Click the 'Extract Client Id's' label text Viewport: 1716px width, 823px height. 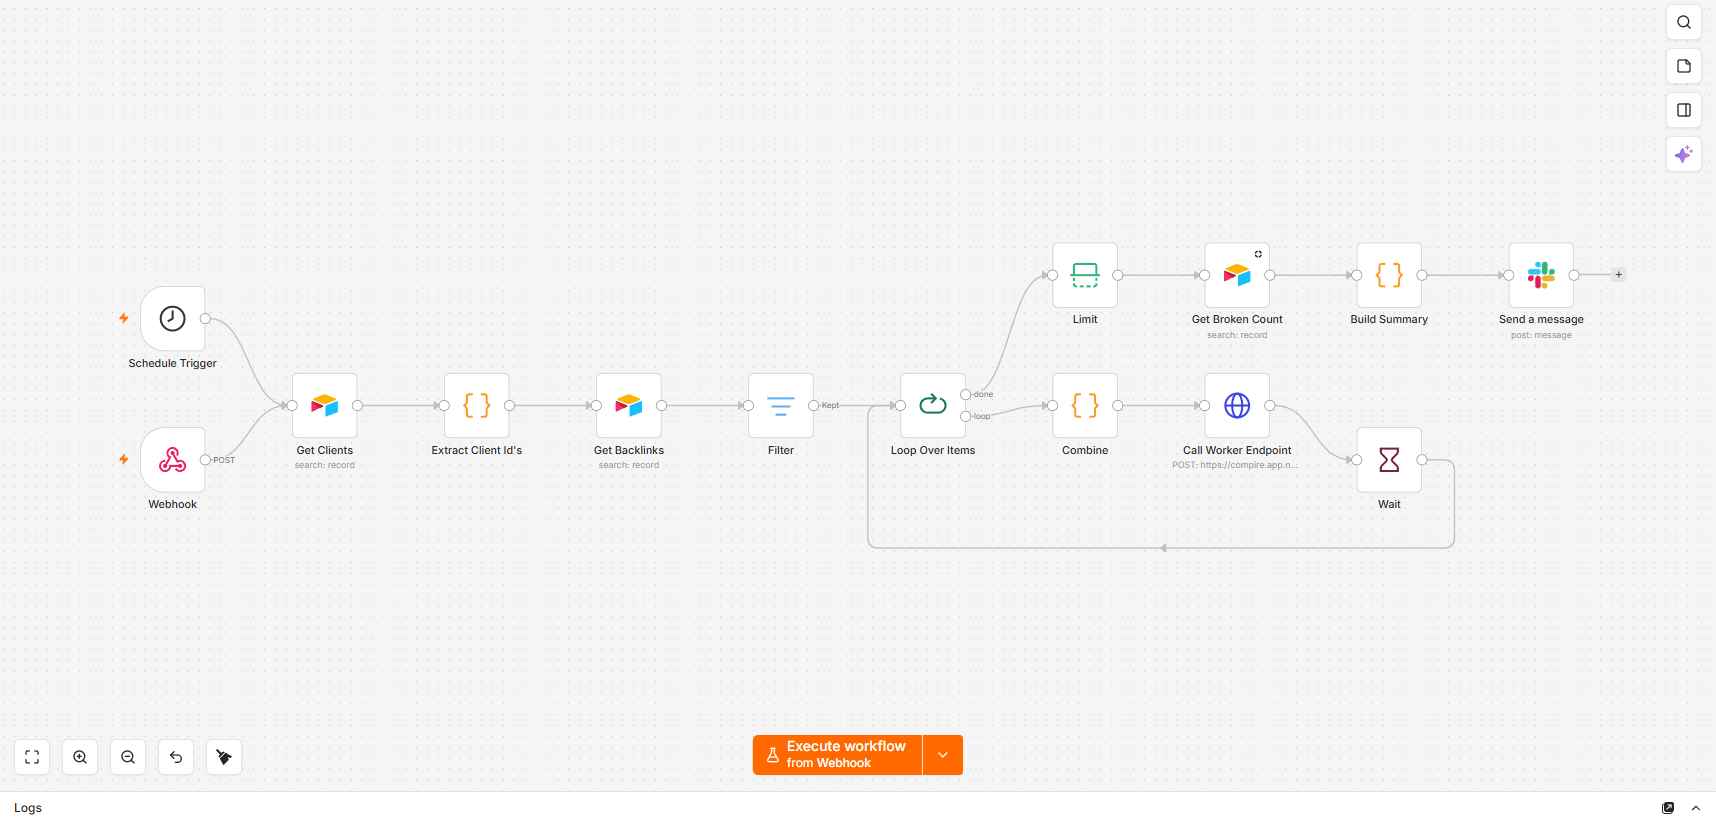point(477,450)
